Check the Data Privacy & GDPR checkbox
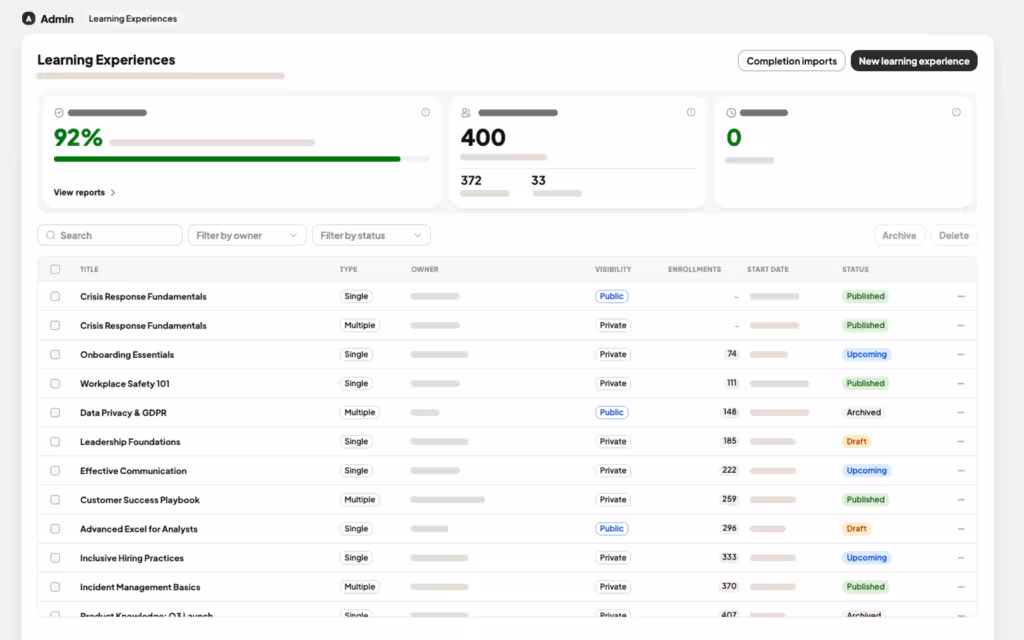 pyautogui.click(x=55, y=413)
